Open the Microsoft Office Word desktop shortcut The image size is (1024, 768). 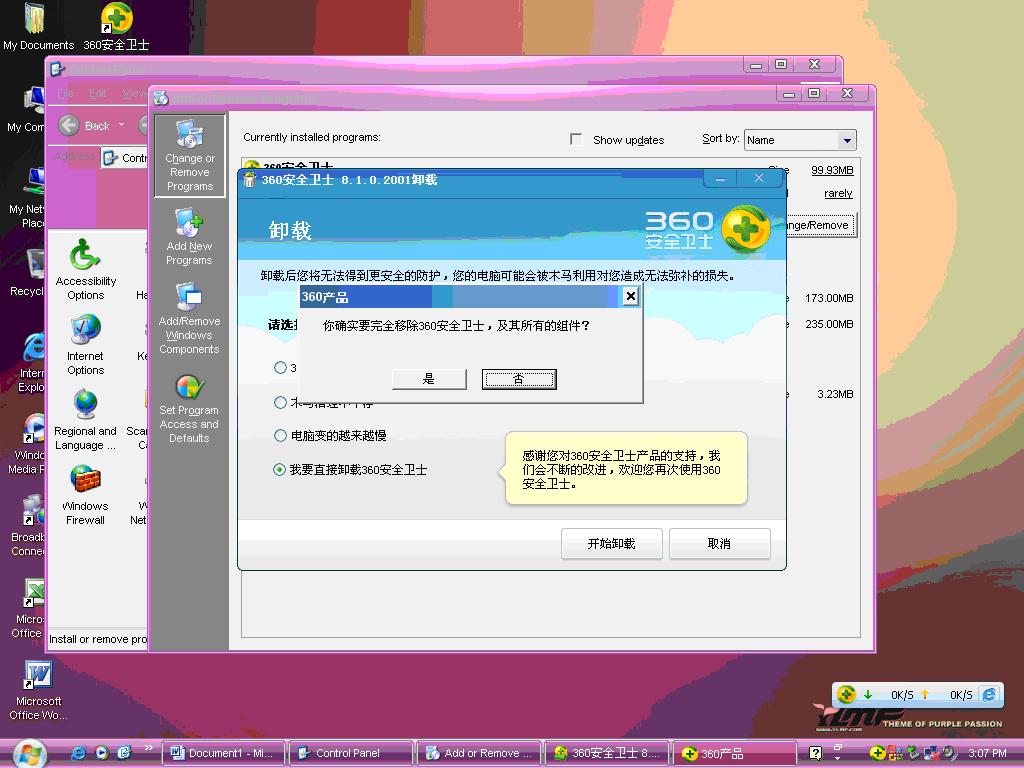(38, 690)
